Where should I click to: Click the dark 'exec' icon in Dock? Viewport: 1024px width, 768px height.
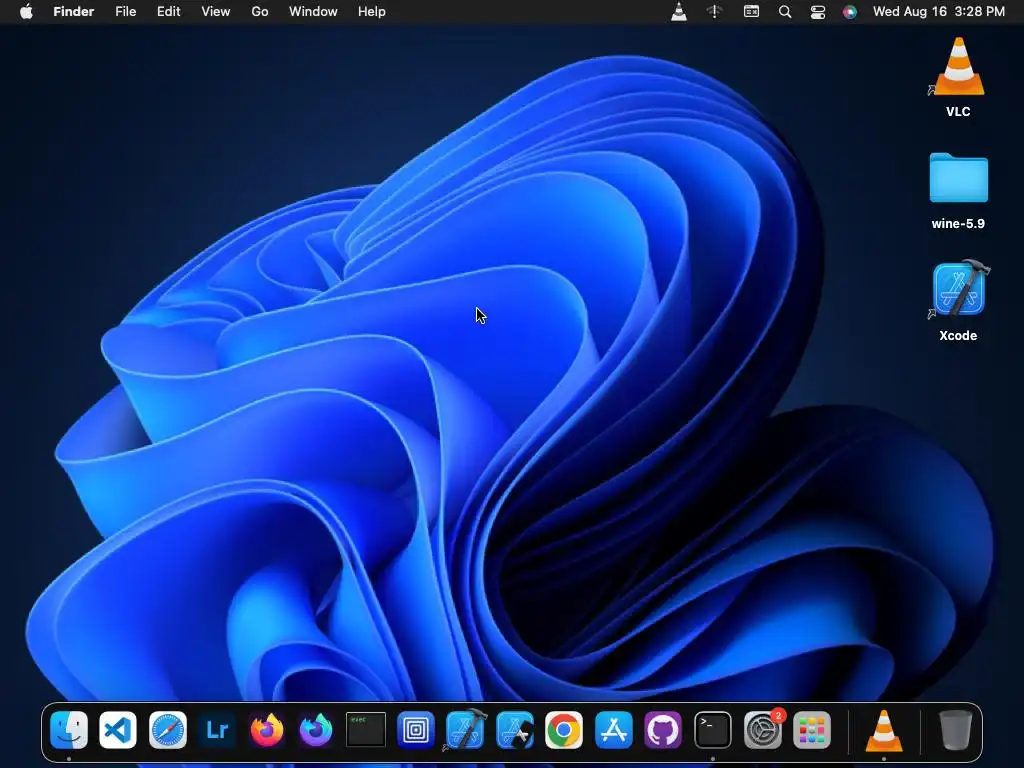366,729
